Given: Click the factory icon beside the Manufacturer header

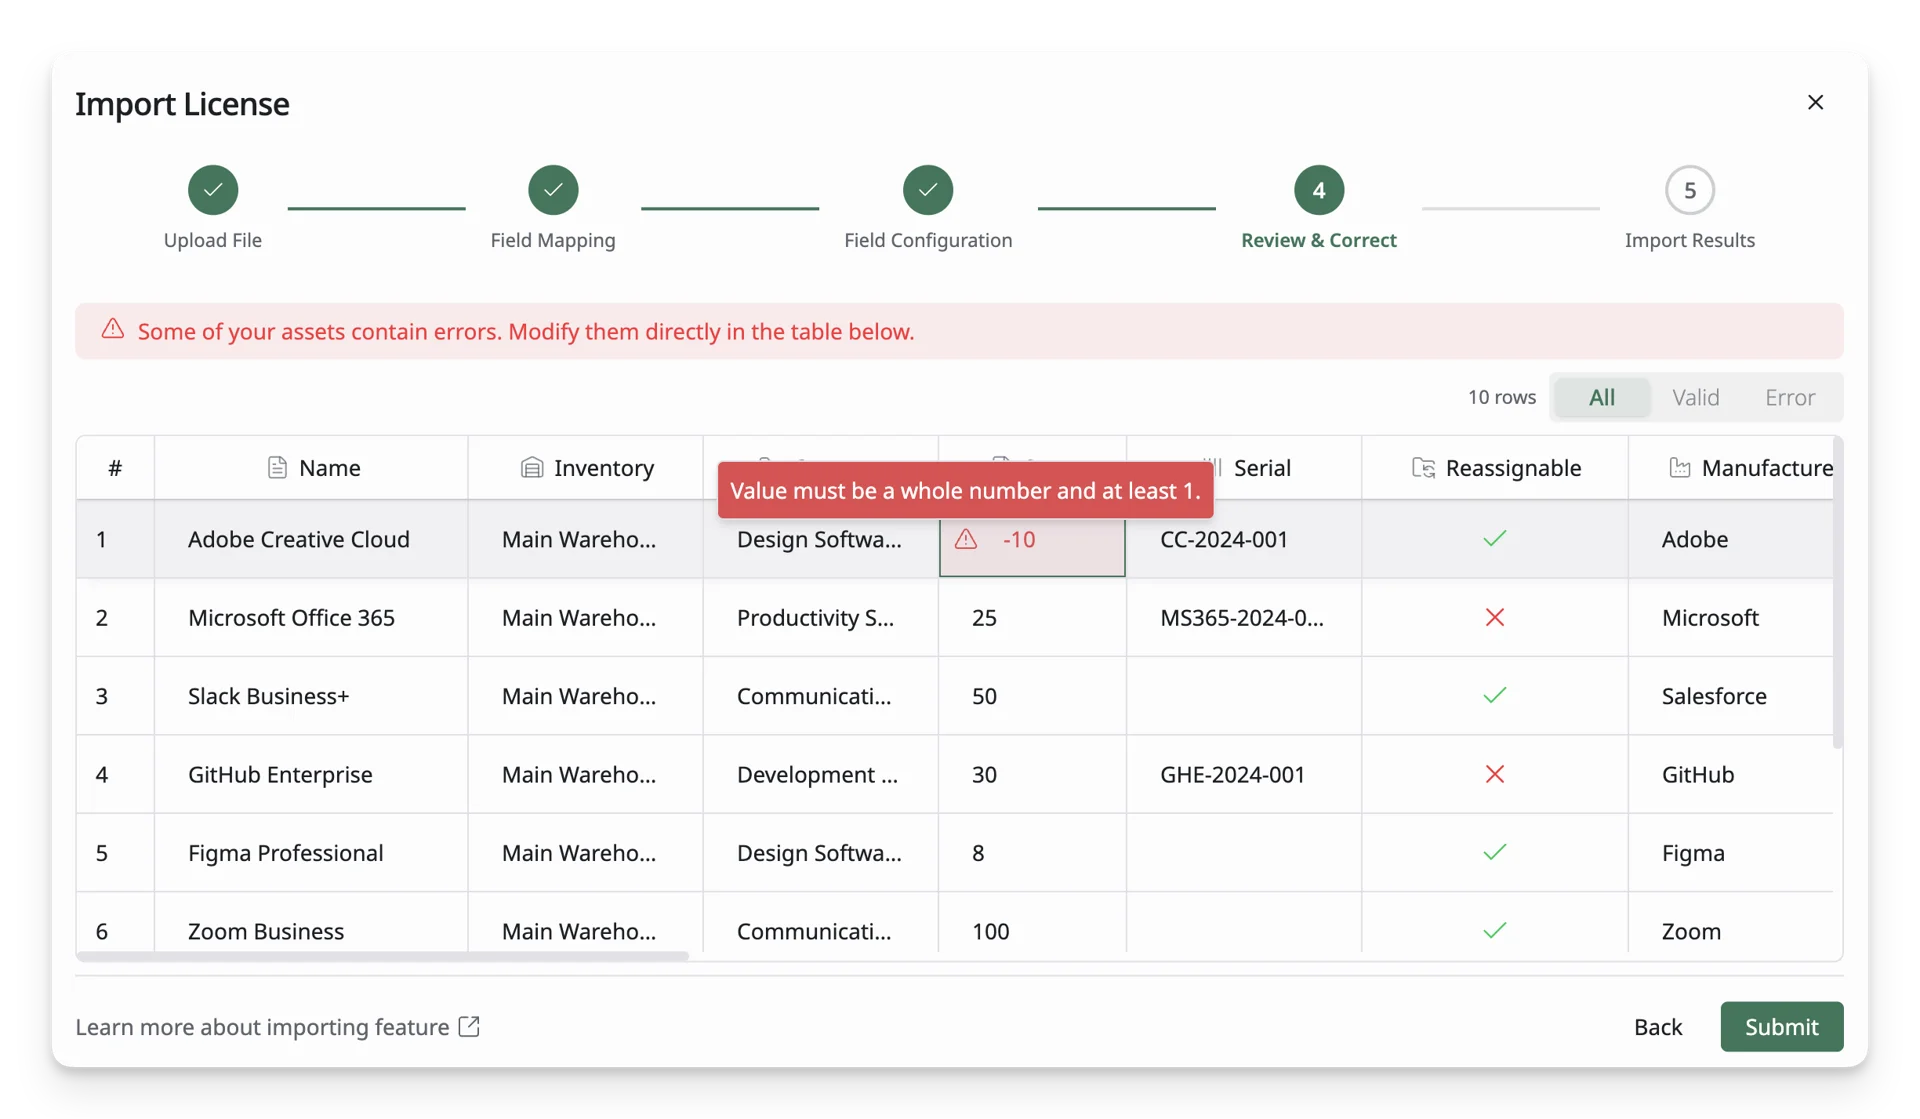Looking at the screenshot, I should [1680, 468].
